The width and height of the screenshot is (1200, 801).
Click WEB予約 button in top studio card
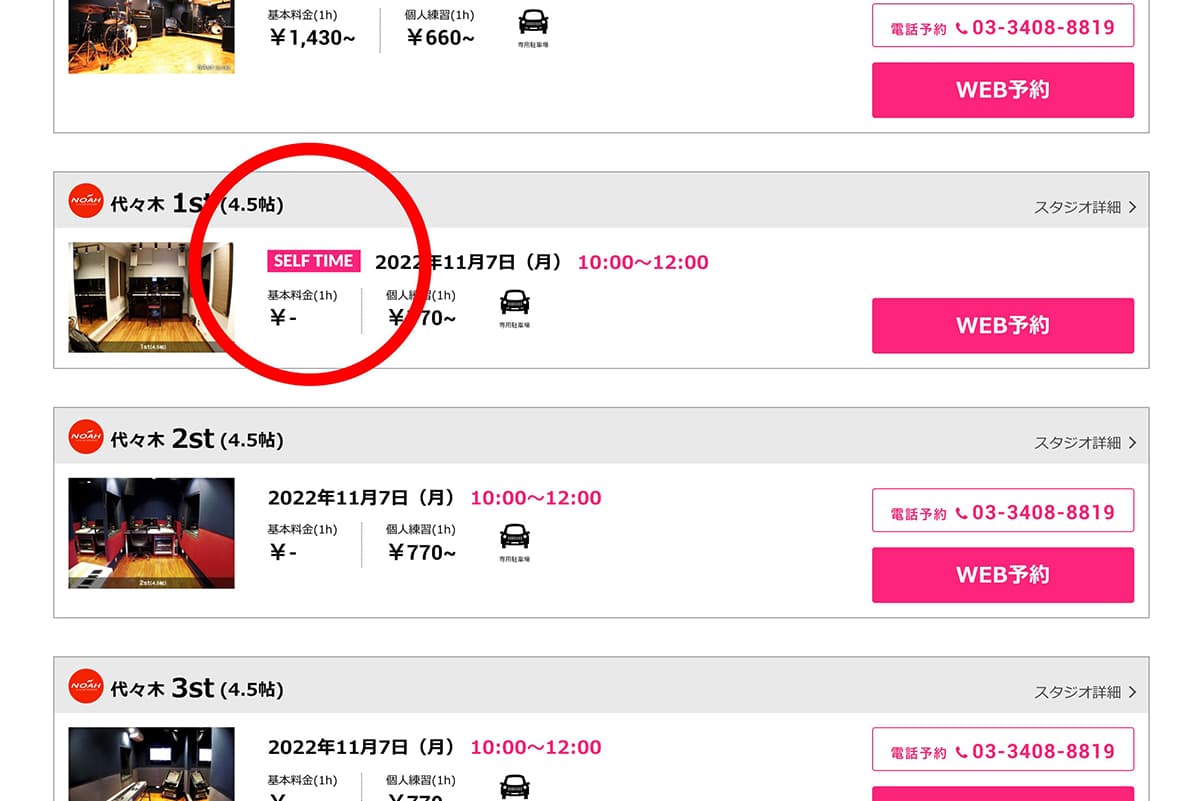[x=1003, y=90]
